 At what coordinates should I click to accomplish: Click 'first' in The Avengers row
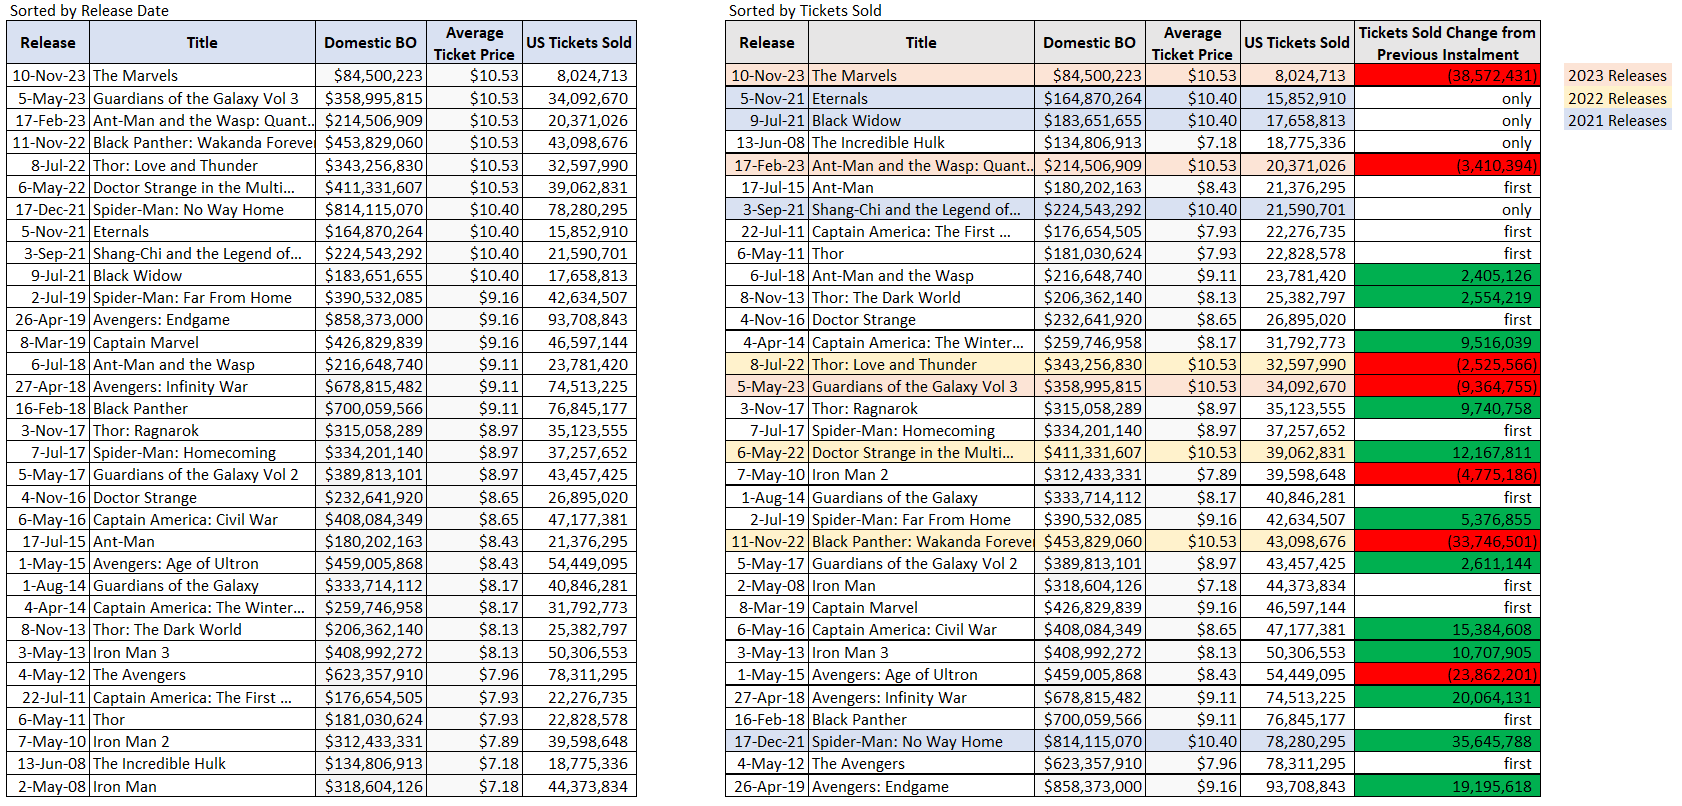coord(1517,764)
